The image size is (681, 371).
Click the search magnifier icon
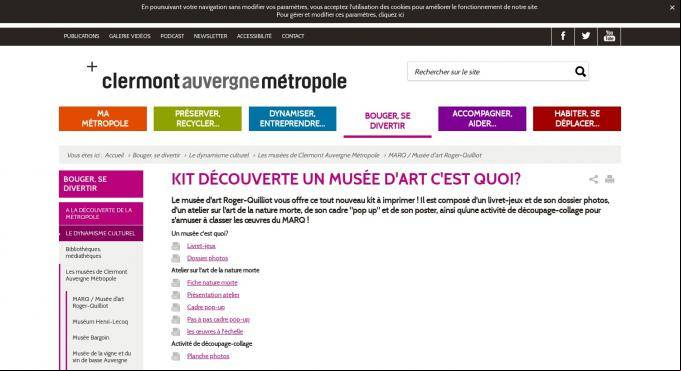click(580, 72)
